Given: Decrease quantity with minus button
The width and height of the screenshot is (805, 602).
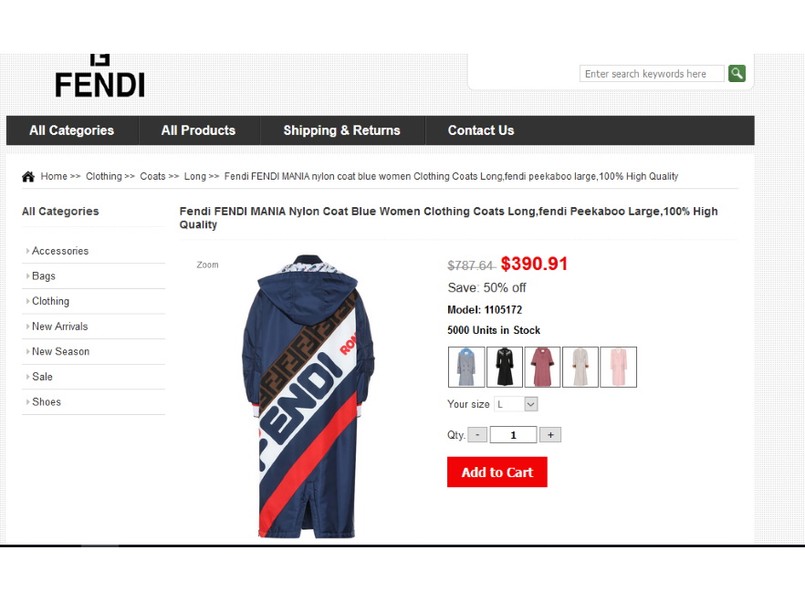Looking at the screenshot, I should coord(477,435).
